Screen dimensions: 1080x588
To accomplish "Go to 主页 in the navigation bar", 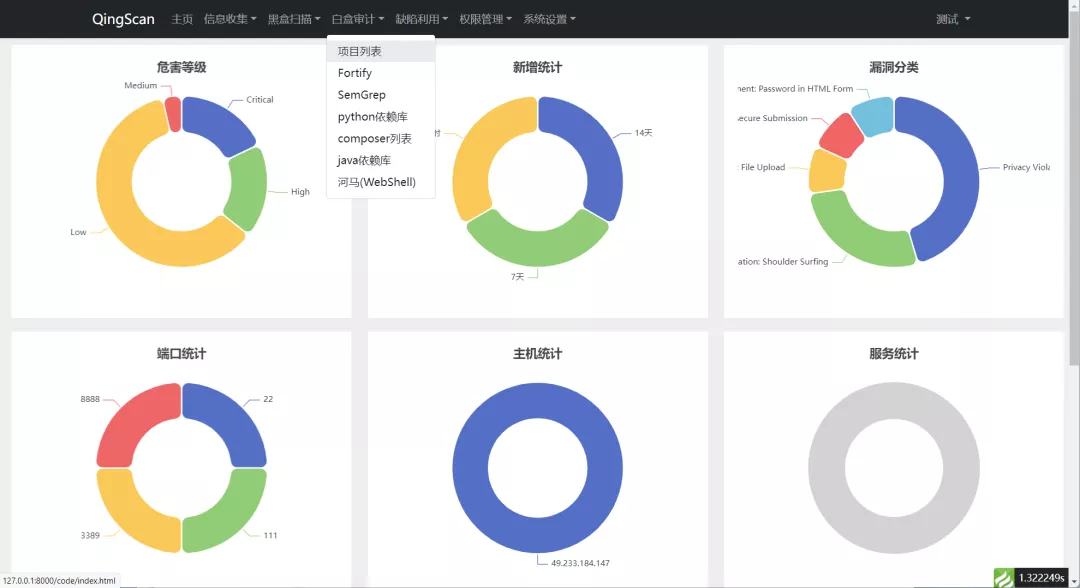I will coord(180,18).
